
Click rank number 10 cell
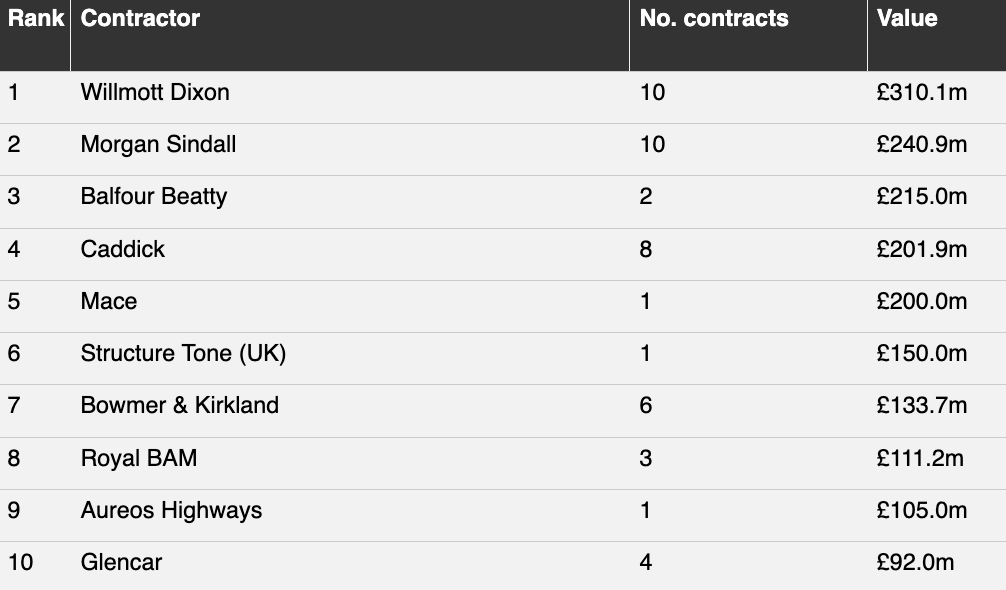20,563
